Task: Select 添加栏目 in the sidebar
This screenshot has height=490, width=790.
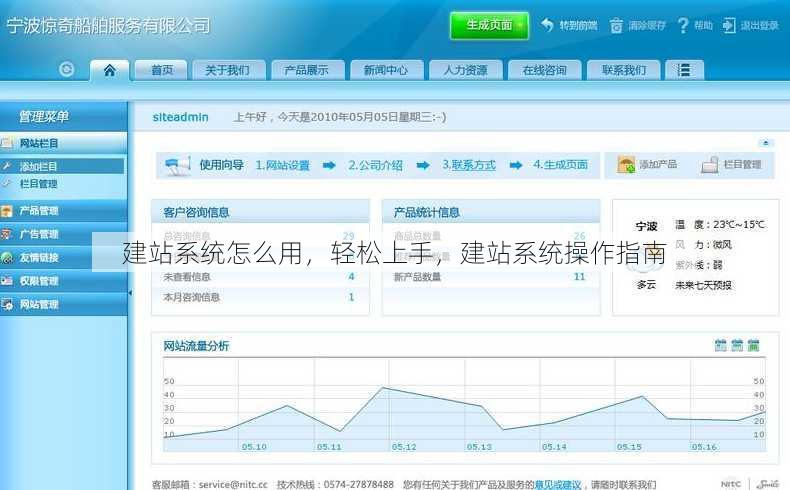Action: (62, 166)
